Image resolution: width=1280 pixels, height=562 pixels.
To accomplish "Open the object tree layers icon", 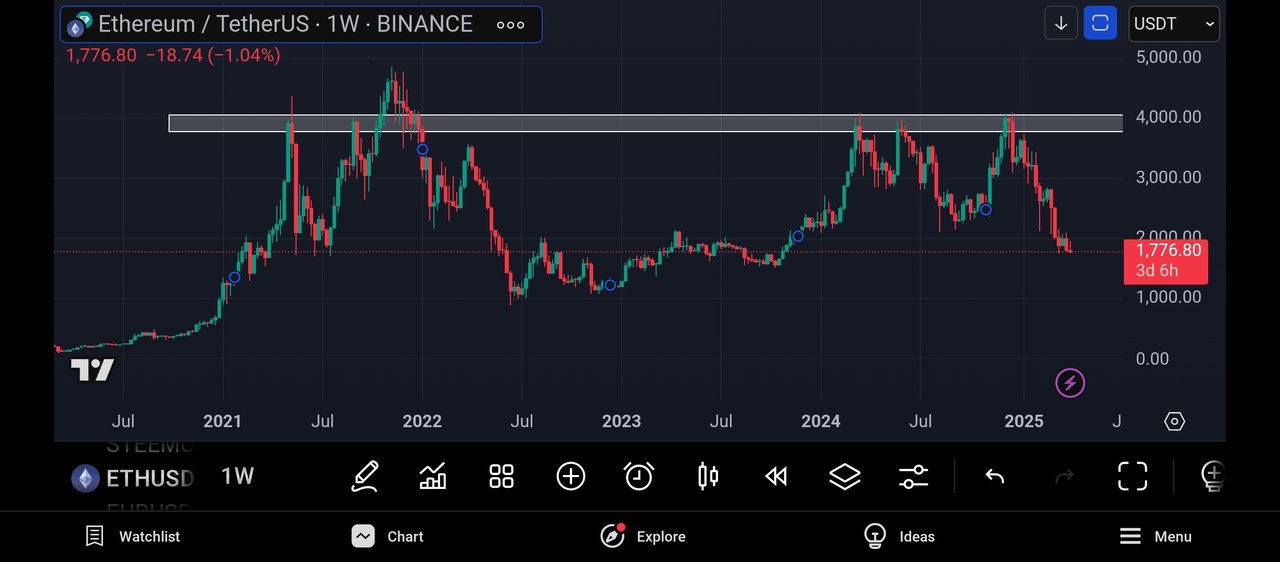I will pyautogui.click(x=845, y=476).
